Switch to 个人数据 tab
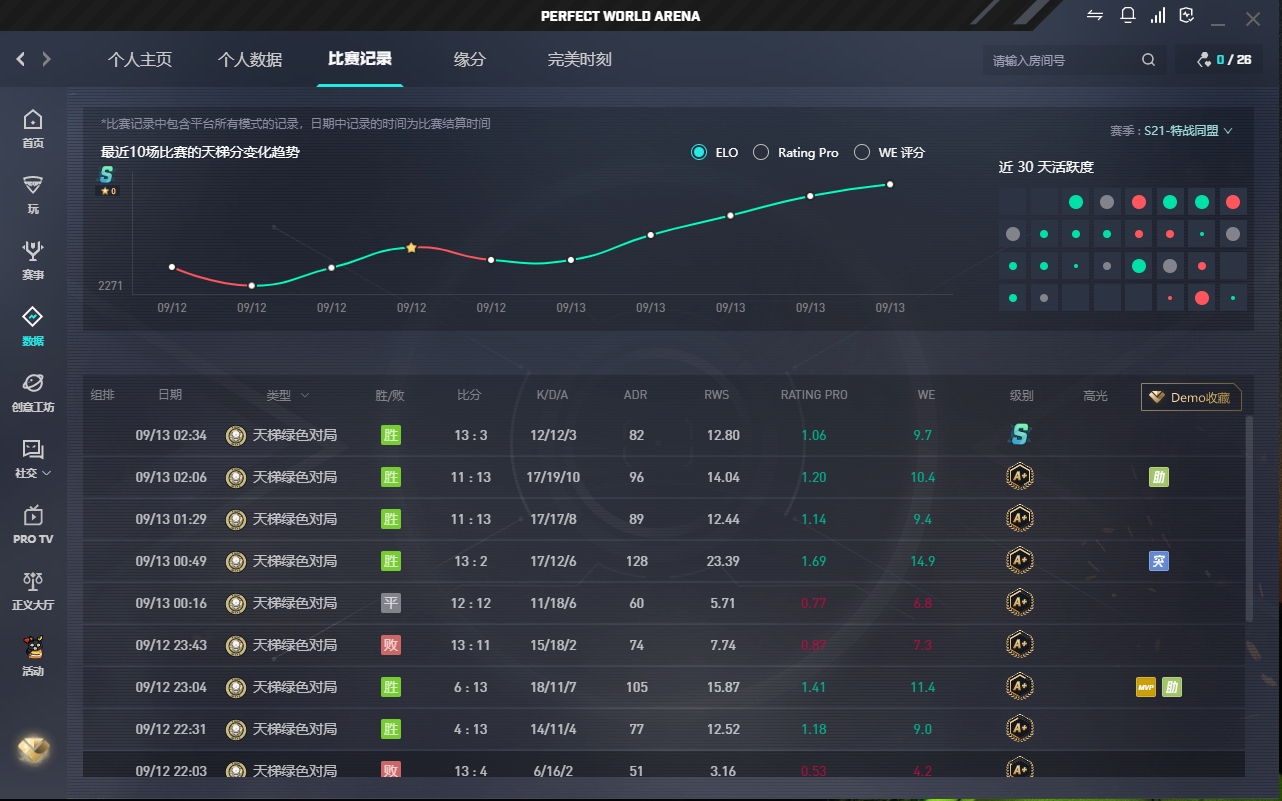This screenshot has width=1282, height=801. click(x=250, y=60)
